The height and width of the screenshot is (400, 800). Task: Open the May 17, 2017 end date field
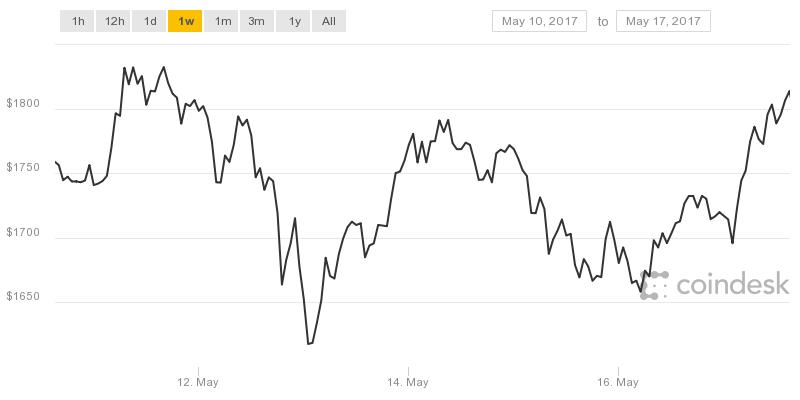tap(663, 21)
